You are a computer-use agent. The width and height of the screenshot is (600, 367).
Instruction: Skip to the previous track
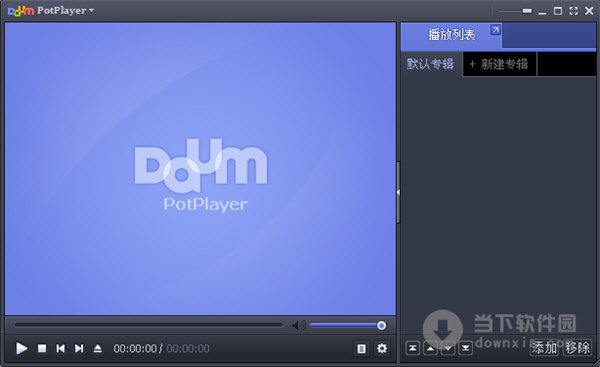coord(60,348)
